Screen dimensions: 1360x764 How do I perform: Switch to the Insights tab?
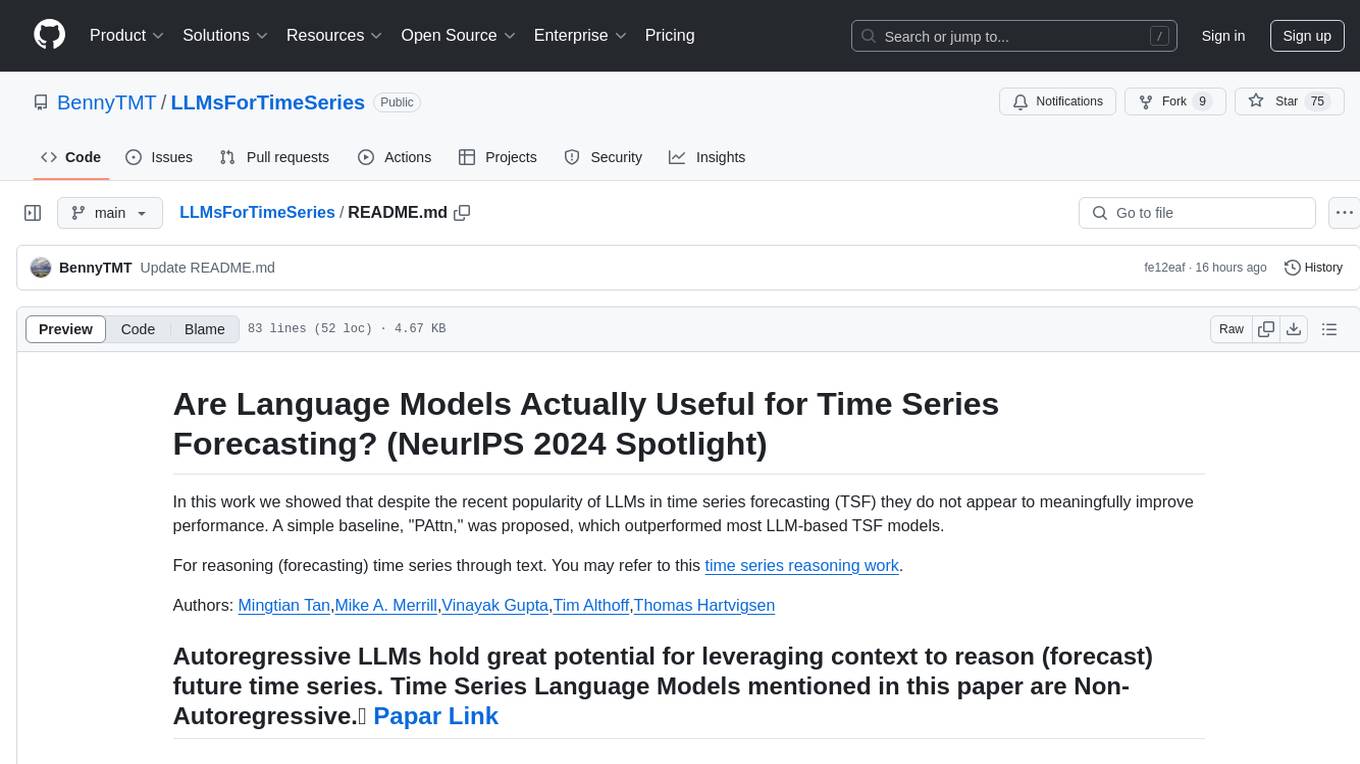[707, 157]
